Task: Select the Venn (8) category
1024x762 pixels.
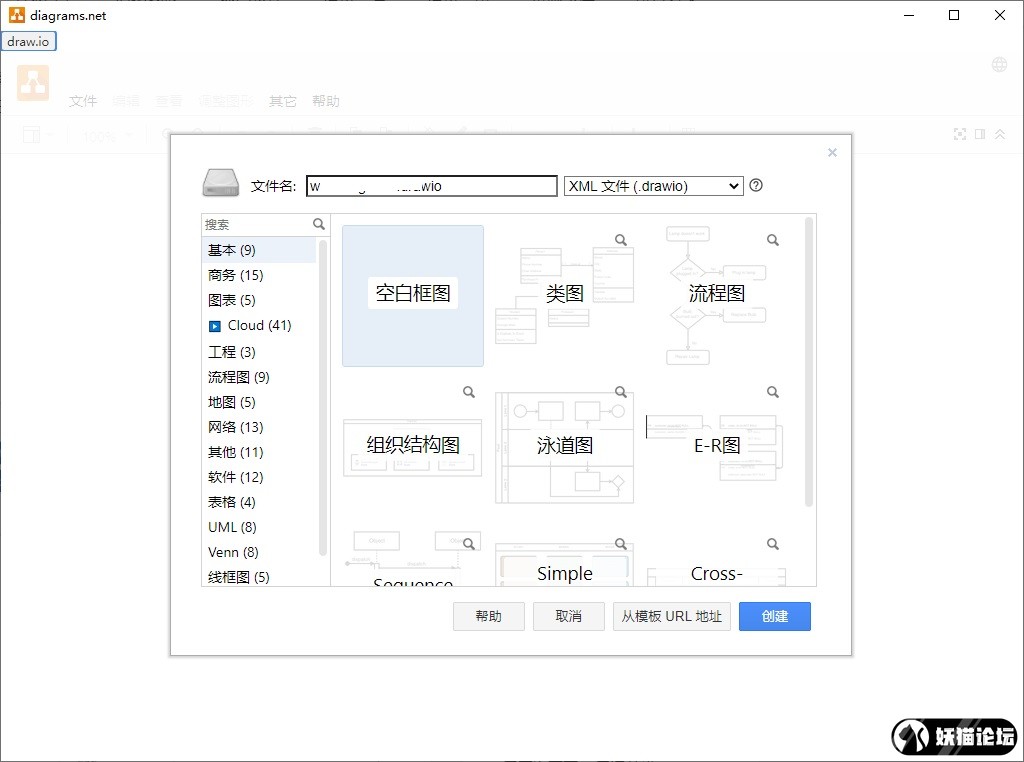Action: click(x=259, y=552)
